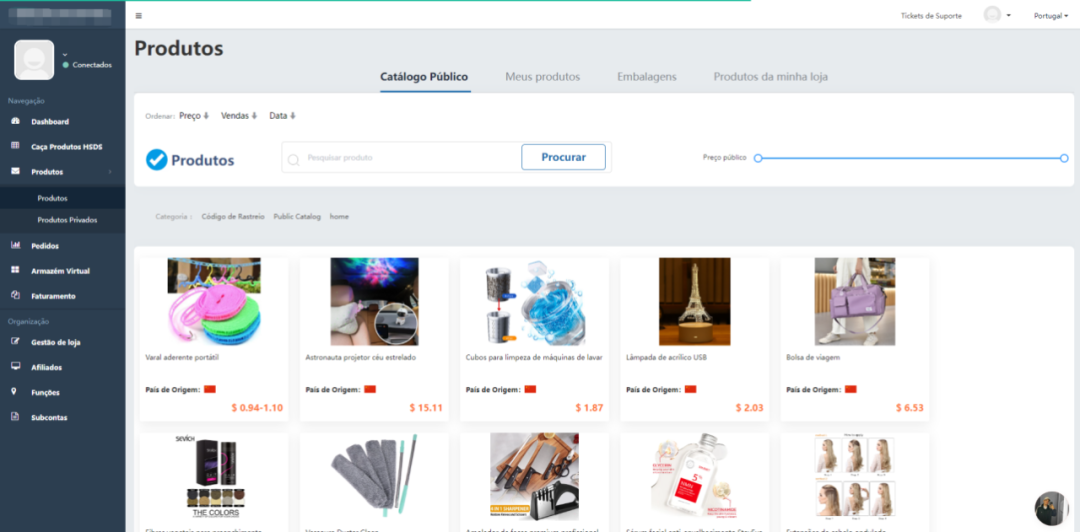Sort products by Vendas
The image size is (1080, 532).
238,116
